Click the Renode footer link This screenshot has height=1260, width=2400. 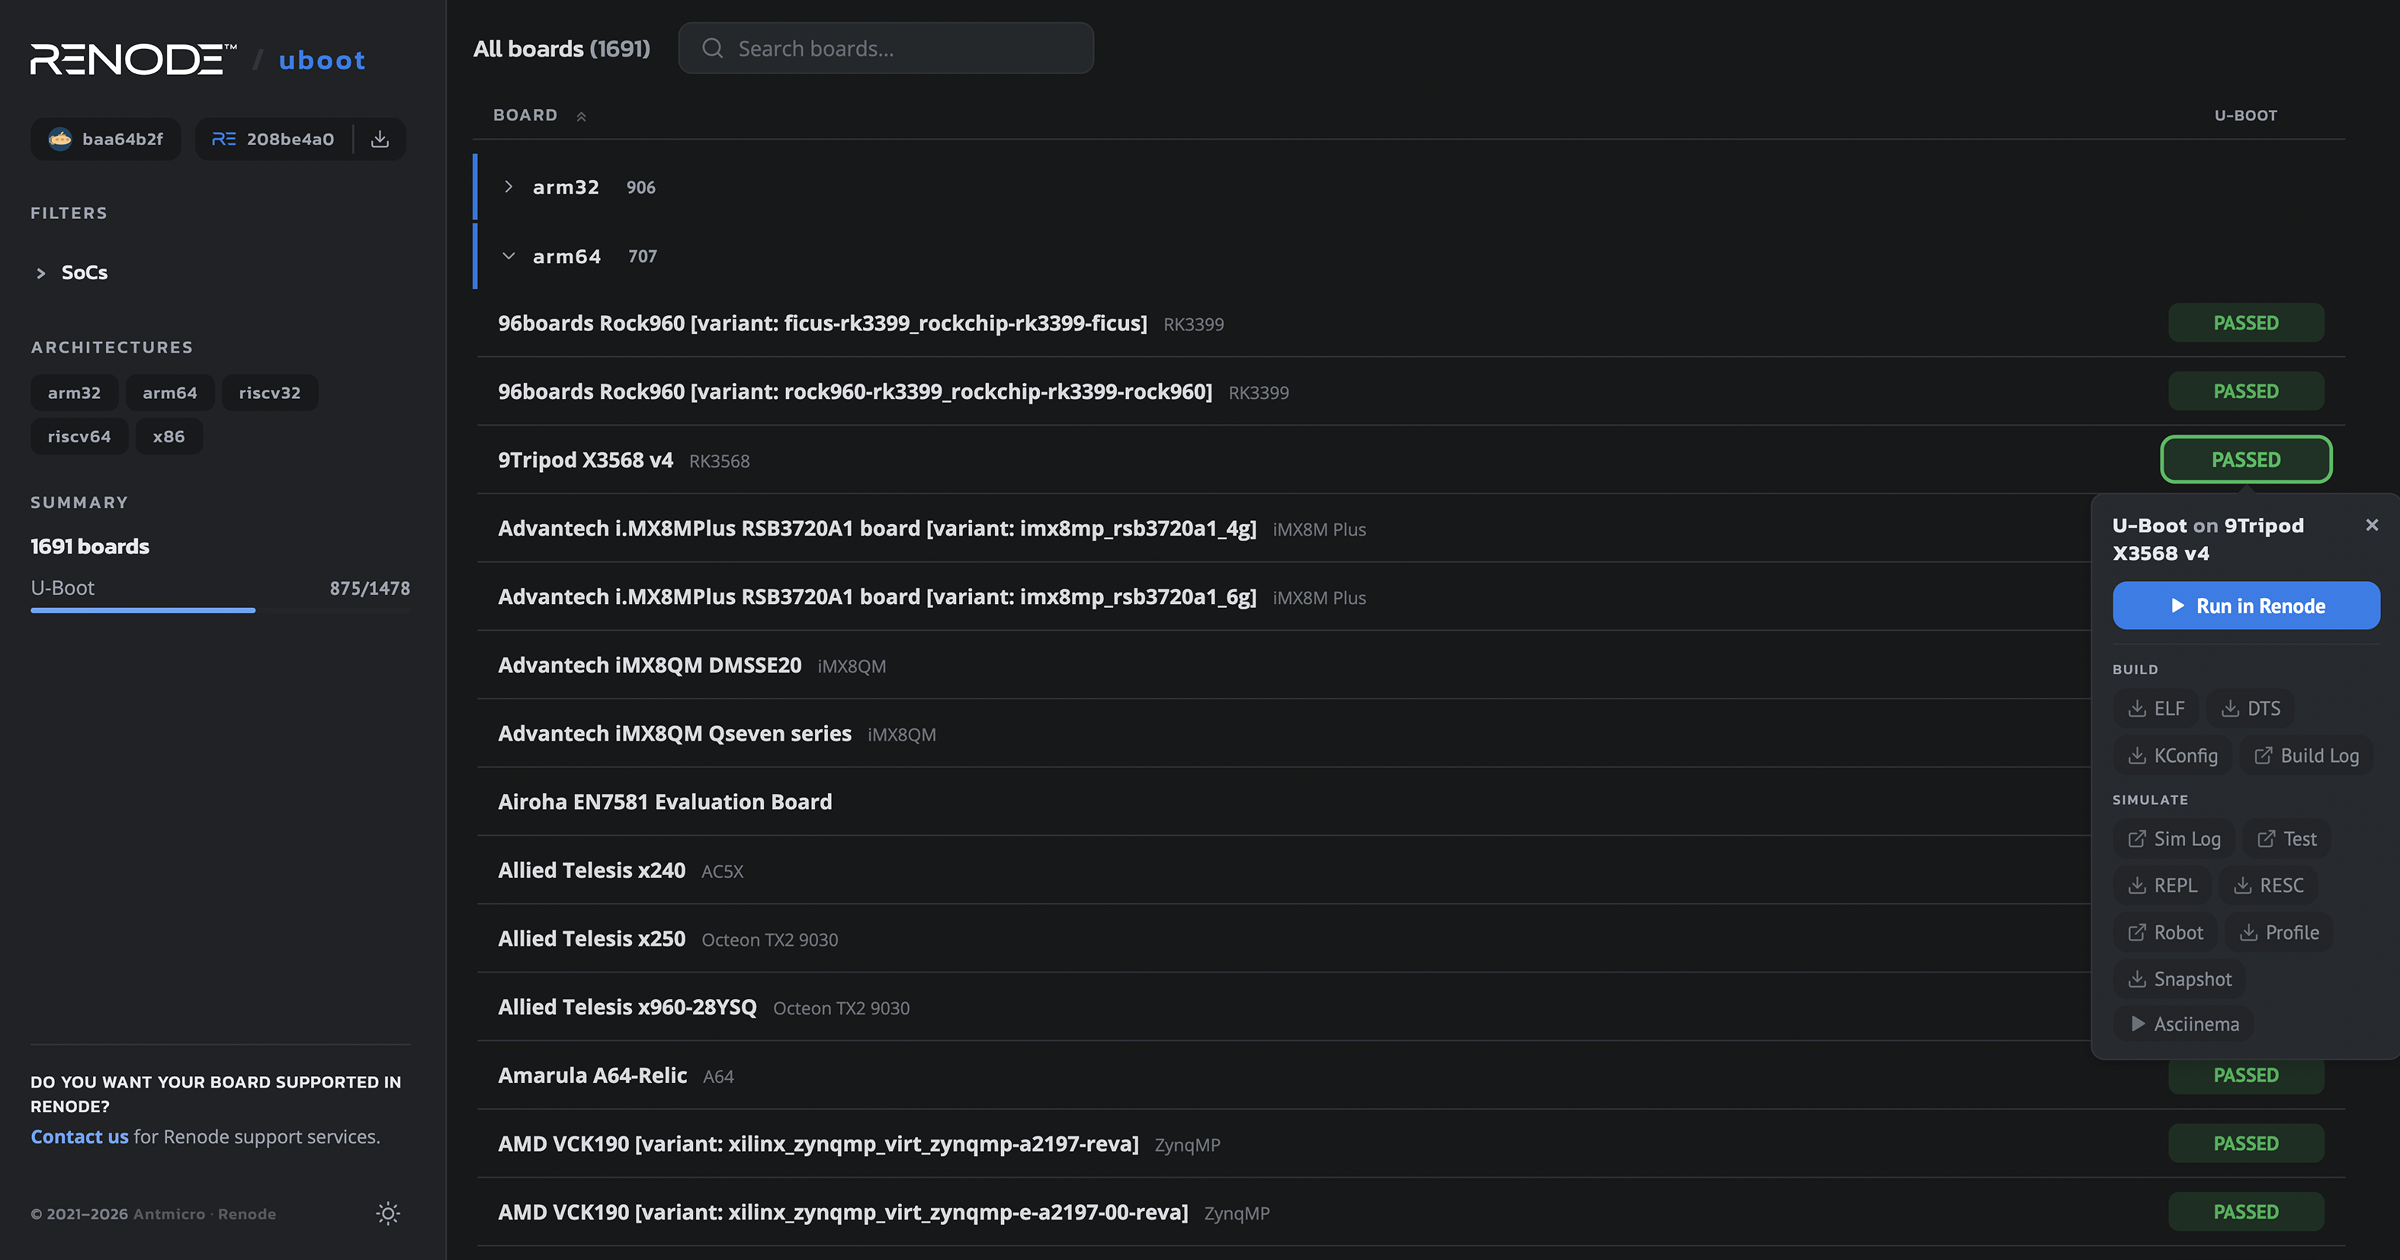click(x=247, y=1214)
